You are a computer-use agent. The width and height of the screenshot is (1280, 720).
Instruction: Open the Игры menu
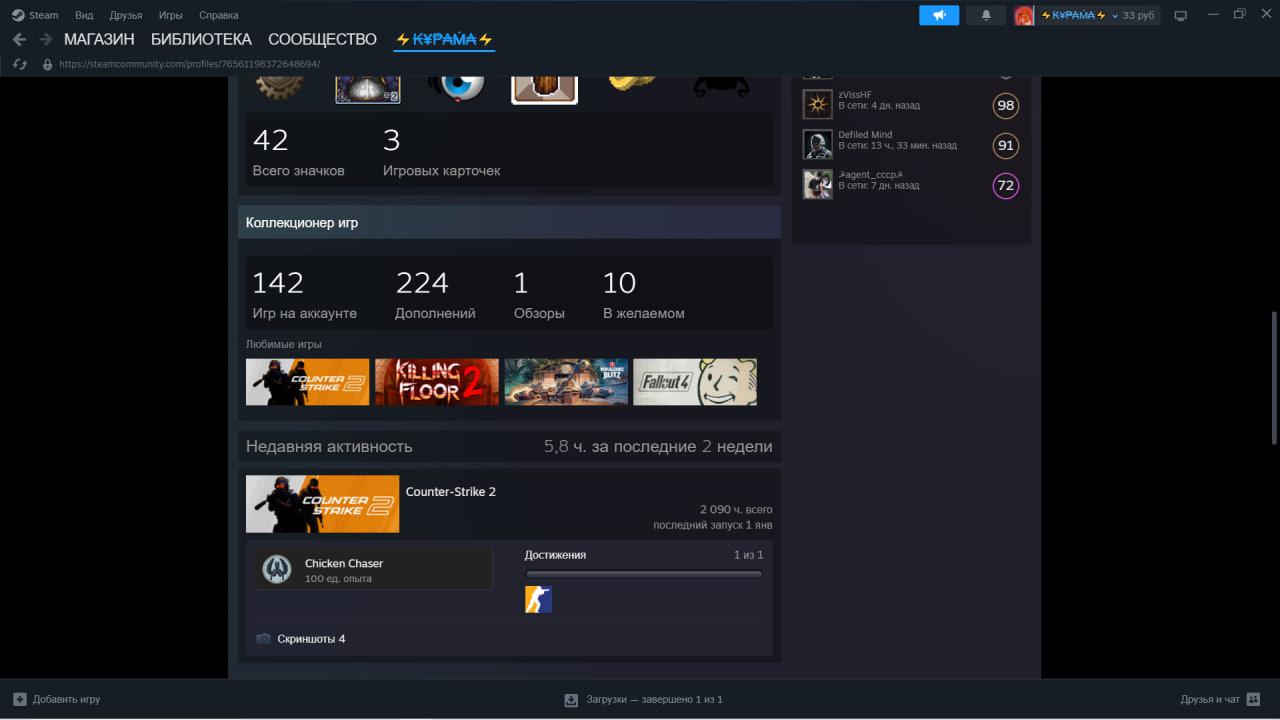[171, 15]
